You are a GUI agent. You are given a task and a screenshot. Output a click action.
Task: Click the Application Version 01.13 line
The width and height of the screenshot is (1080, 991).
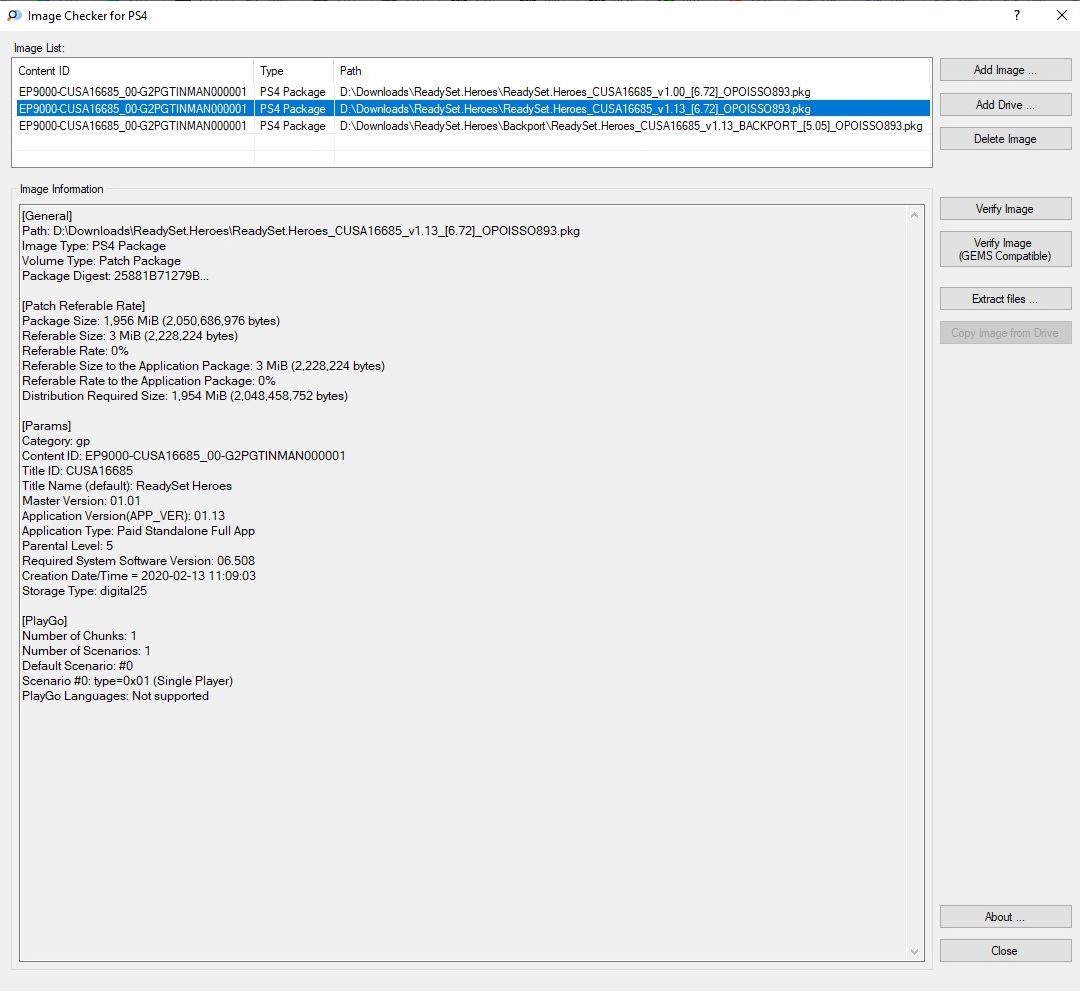point(123,516)
